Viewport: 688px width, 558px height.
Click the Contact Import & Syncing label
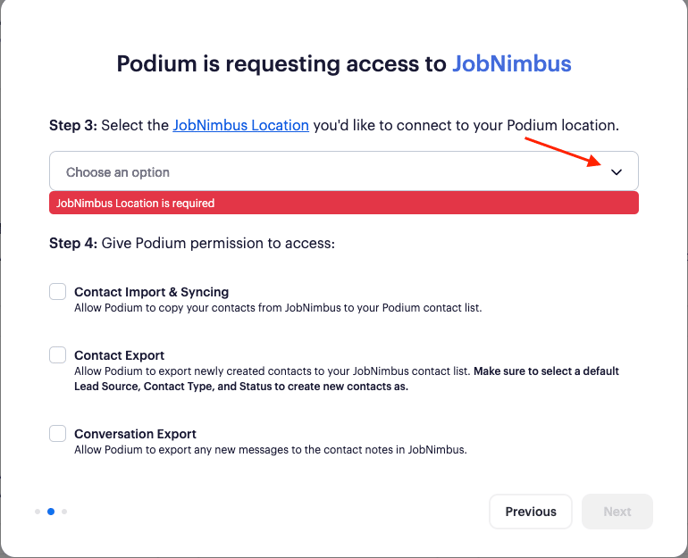tap(151, 292)
